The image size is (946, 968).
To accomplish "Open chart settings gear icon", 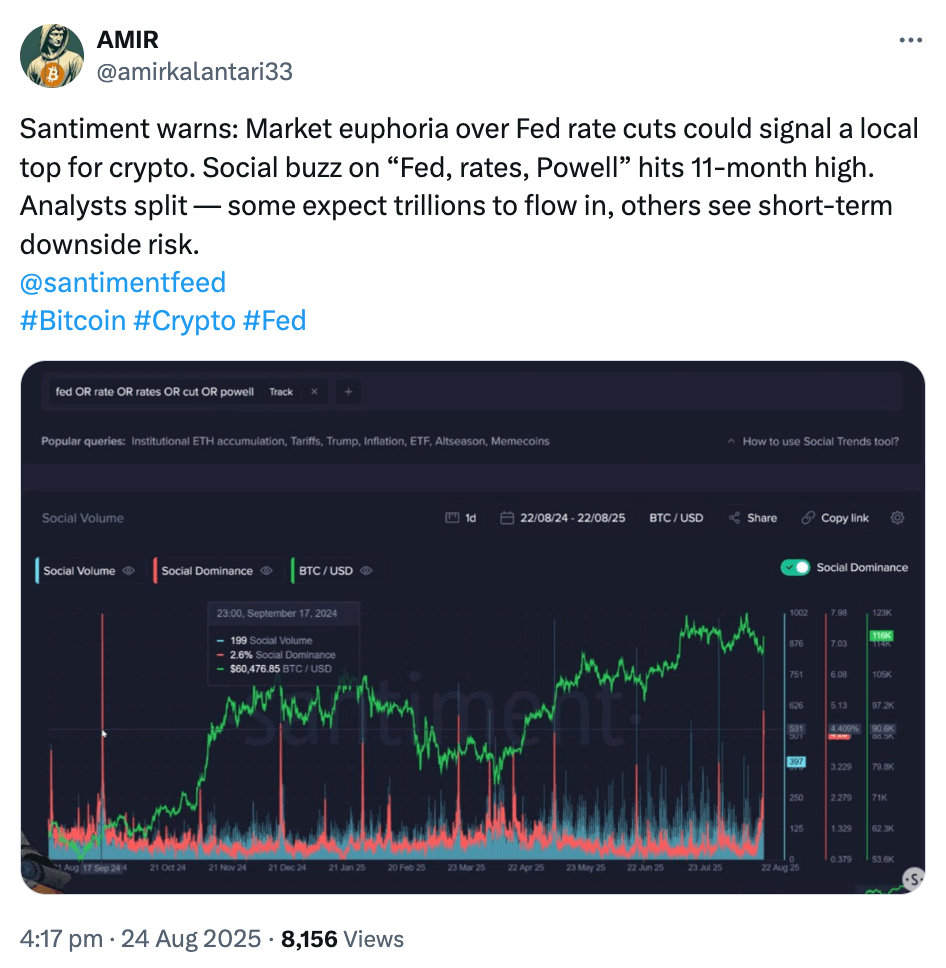I will pos(897,518).
